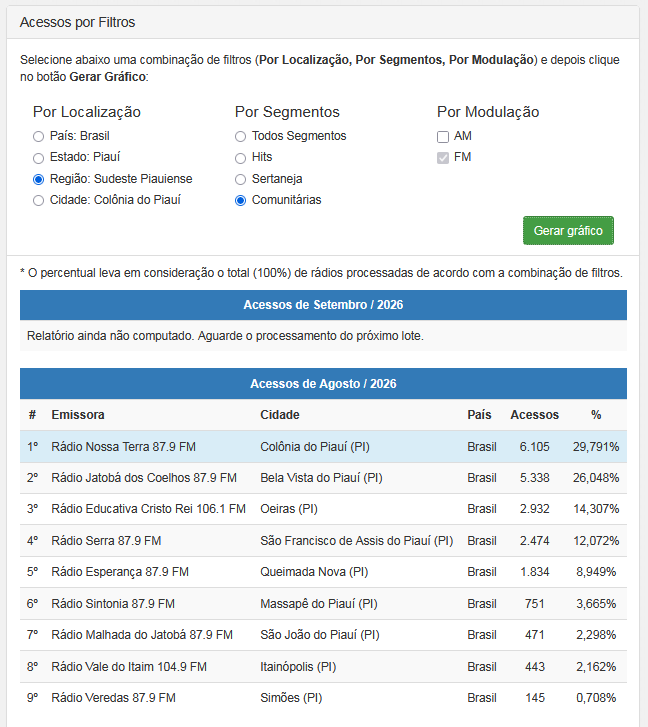Click the 1.834 access count
The height and width of the screenshot is (727, 648).
click(534, 572)
